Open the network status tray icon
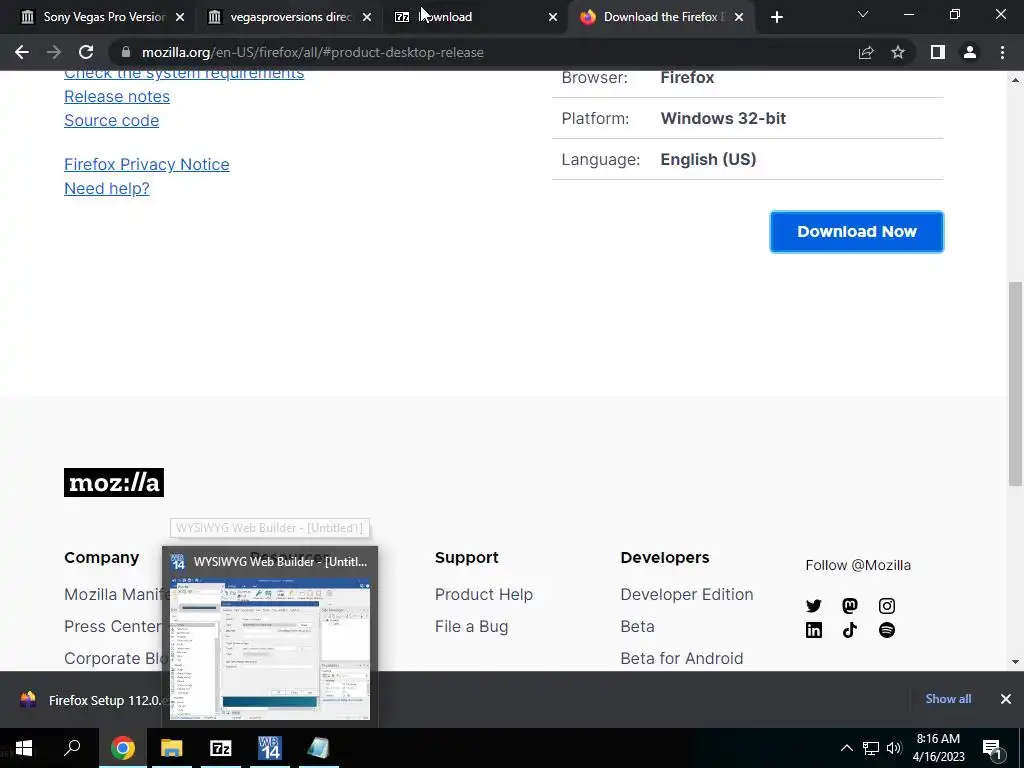Image resolution: width=1024 pixels, height=768 pixels. click(x=871, y=748)
